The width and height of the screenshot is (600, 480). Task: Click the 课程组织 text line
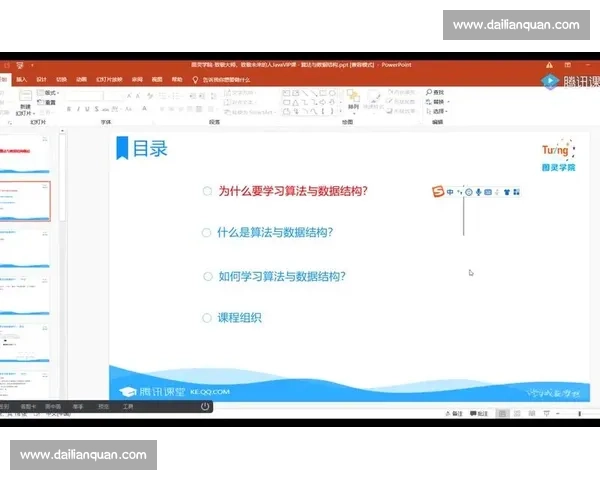[x=240, y=317]
